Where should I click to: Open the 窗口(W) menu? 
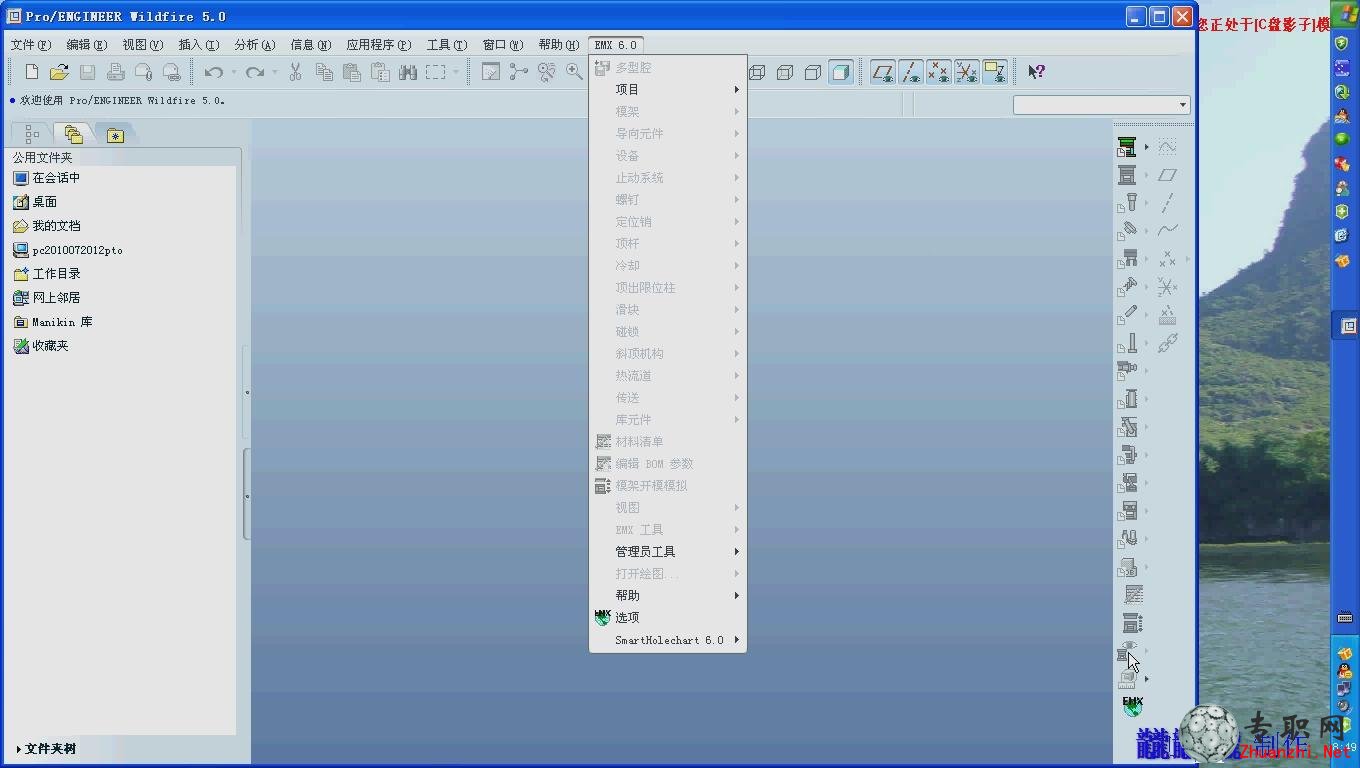tap(503, 45)
